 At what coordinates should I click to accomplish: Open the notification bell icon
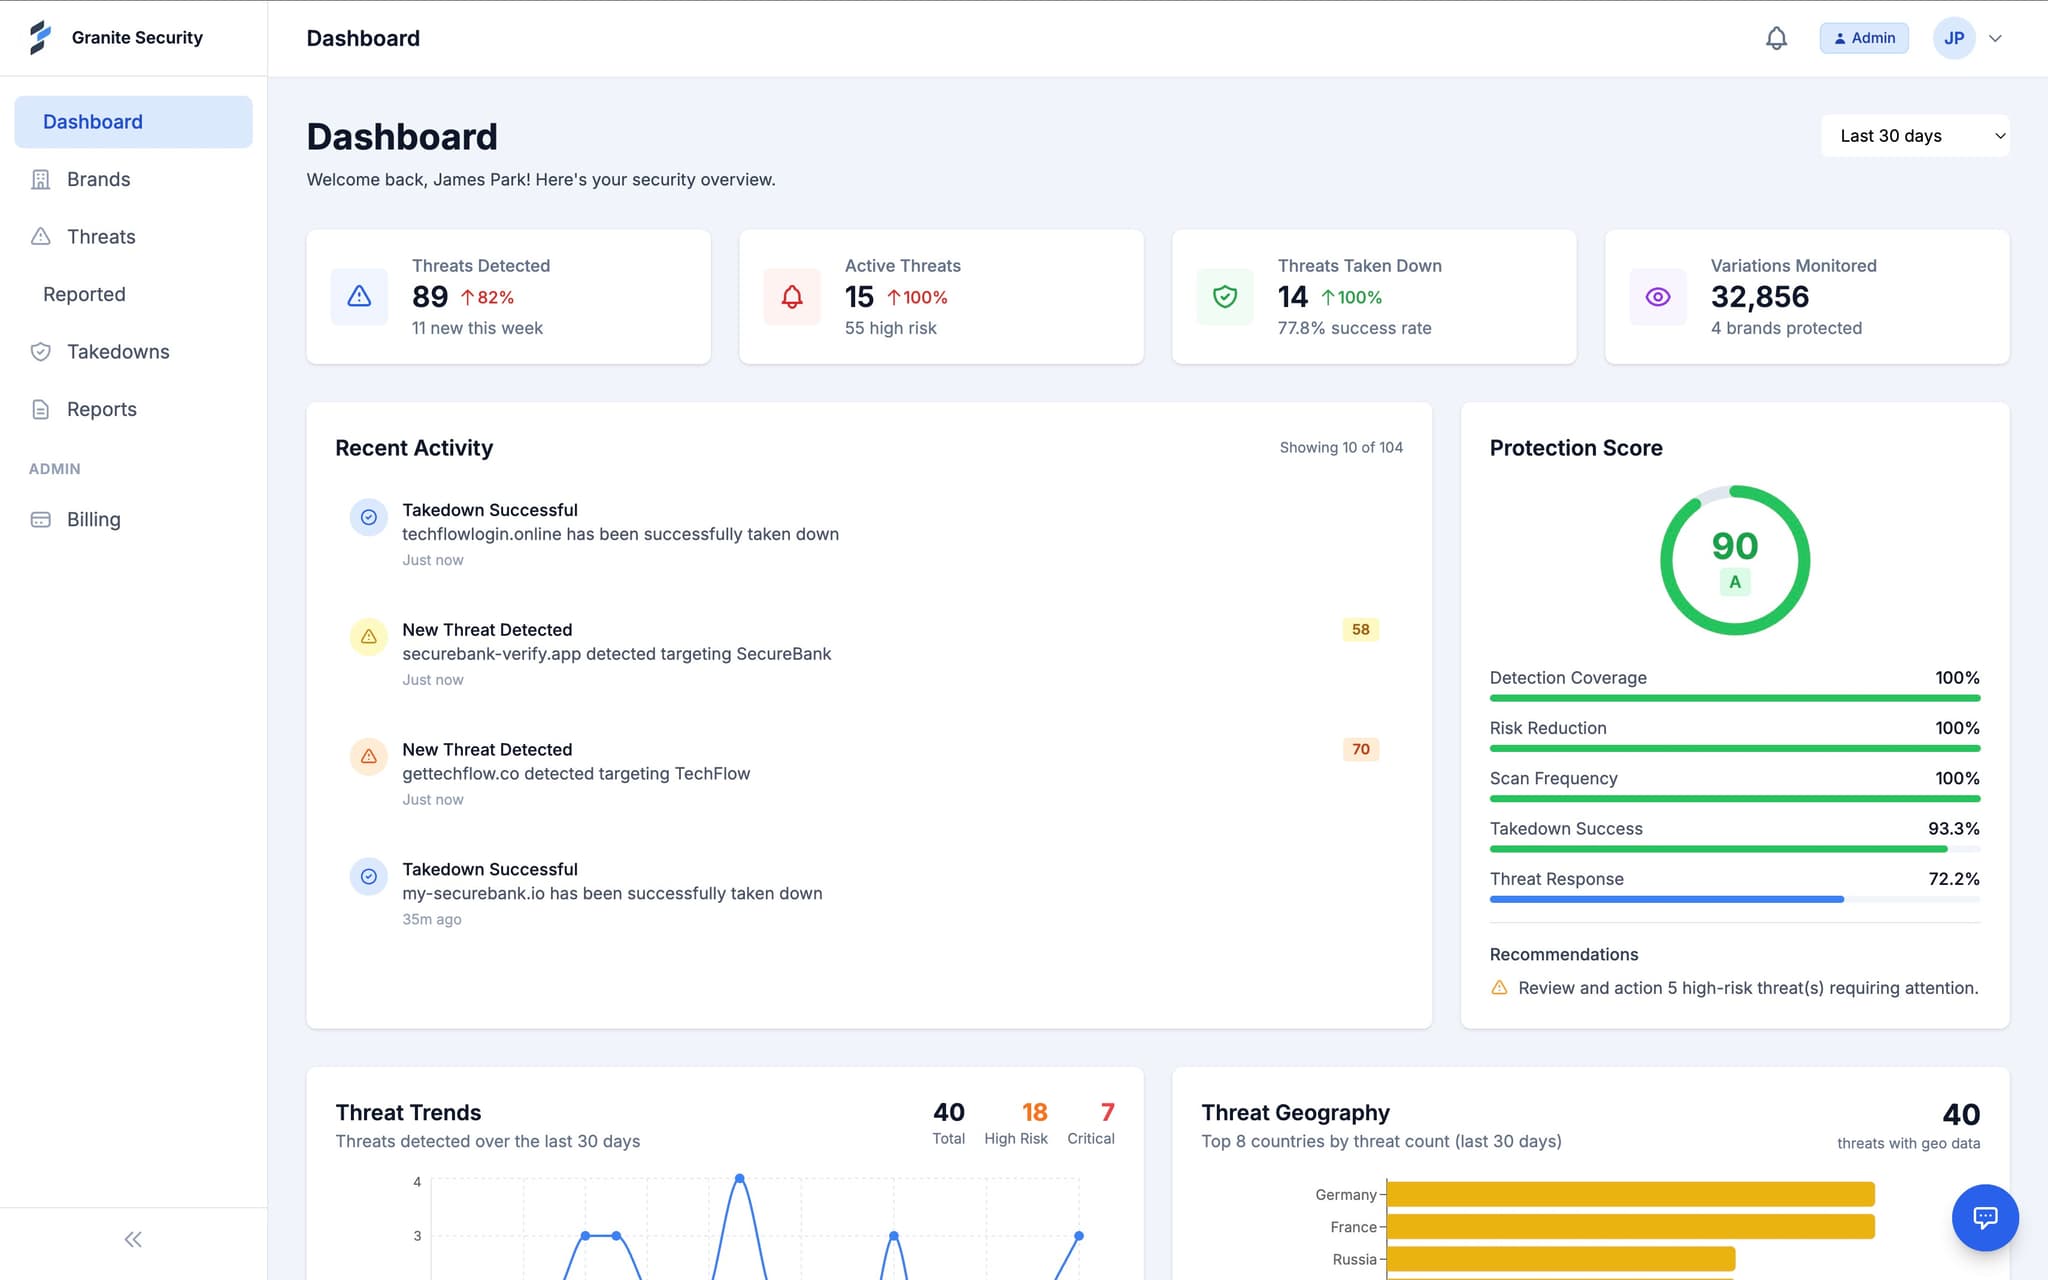1777,37
